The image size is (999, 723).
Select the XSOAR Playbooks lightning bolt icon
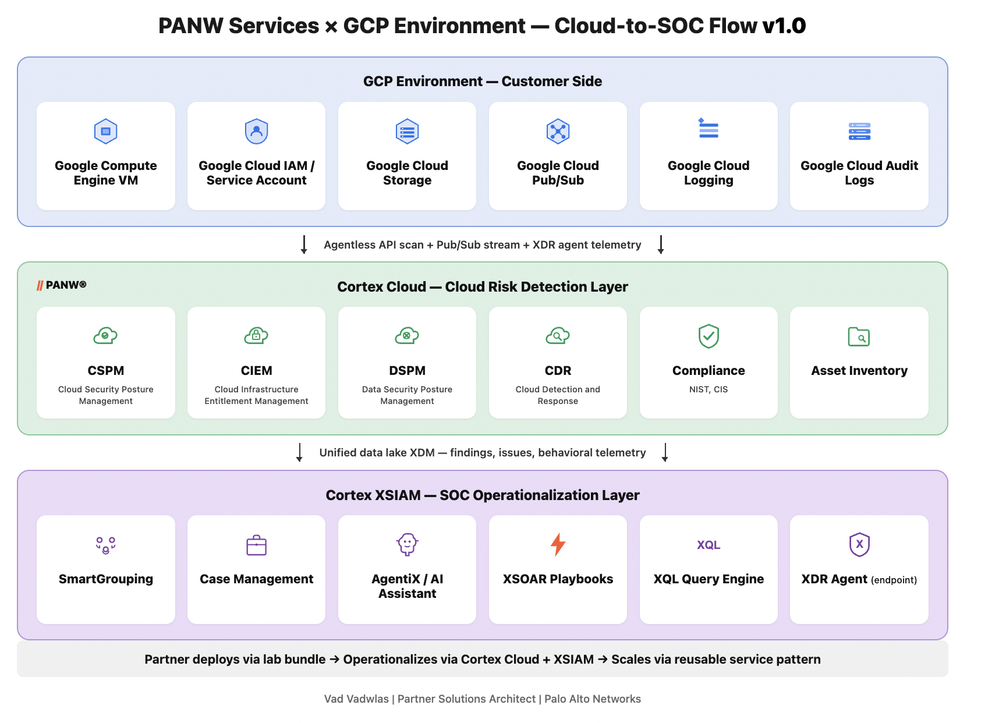coord(558,545)
